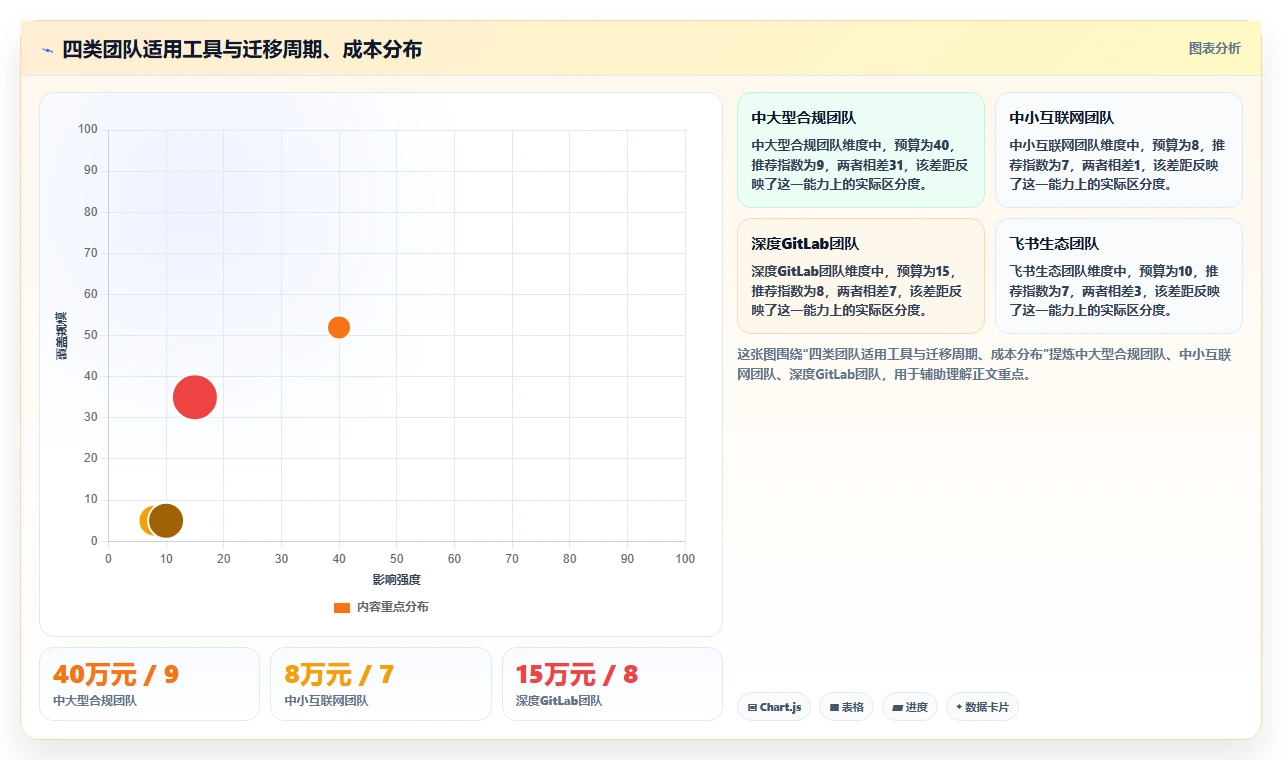Click the lightning icon beside the title

tap(48, 50)
